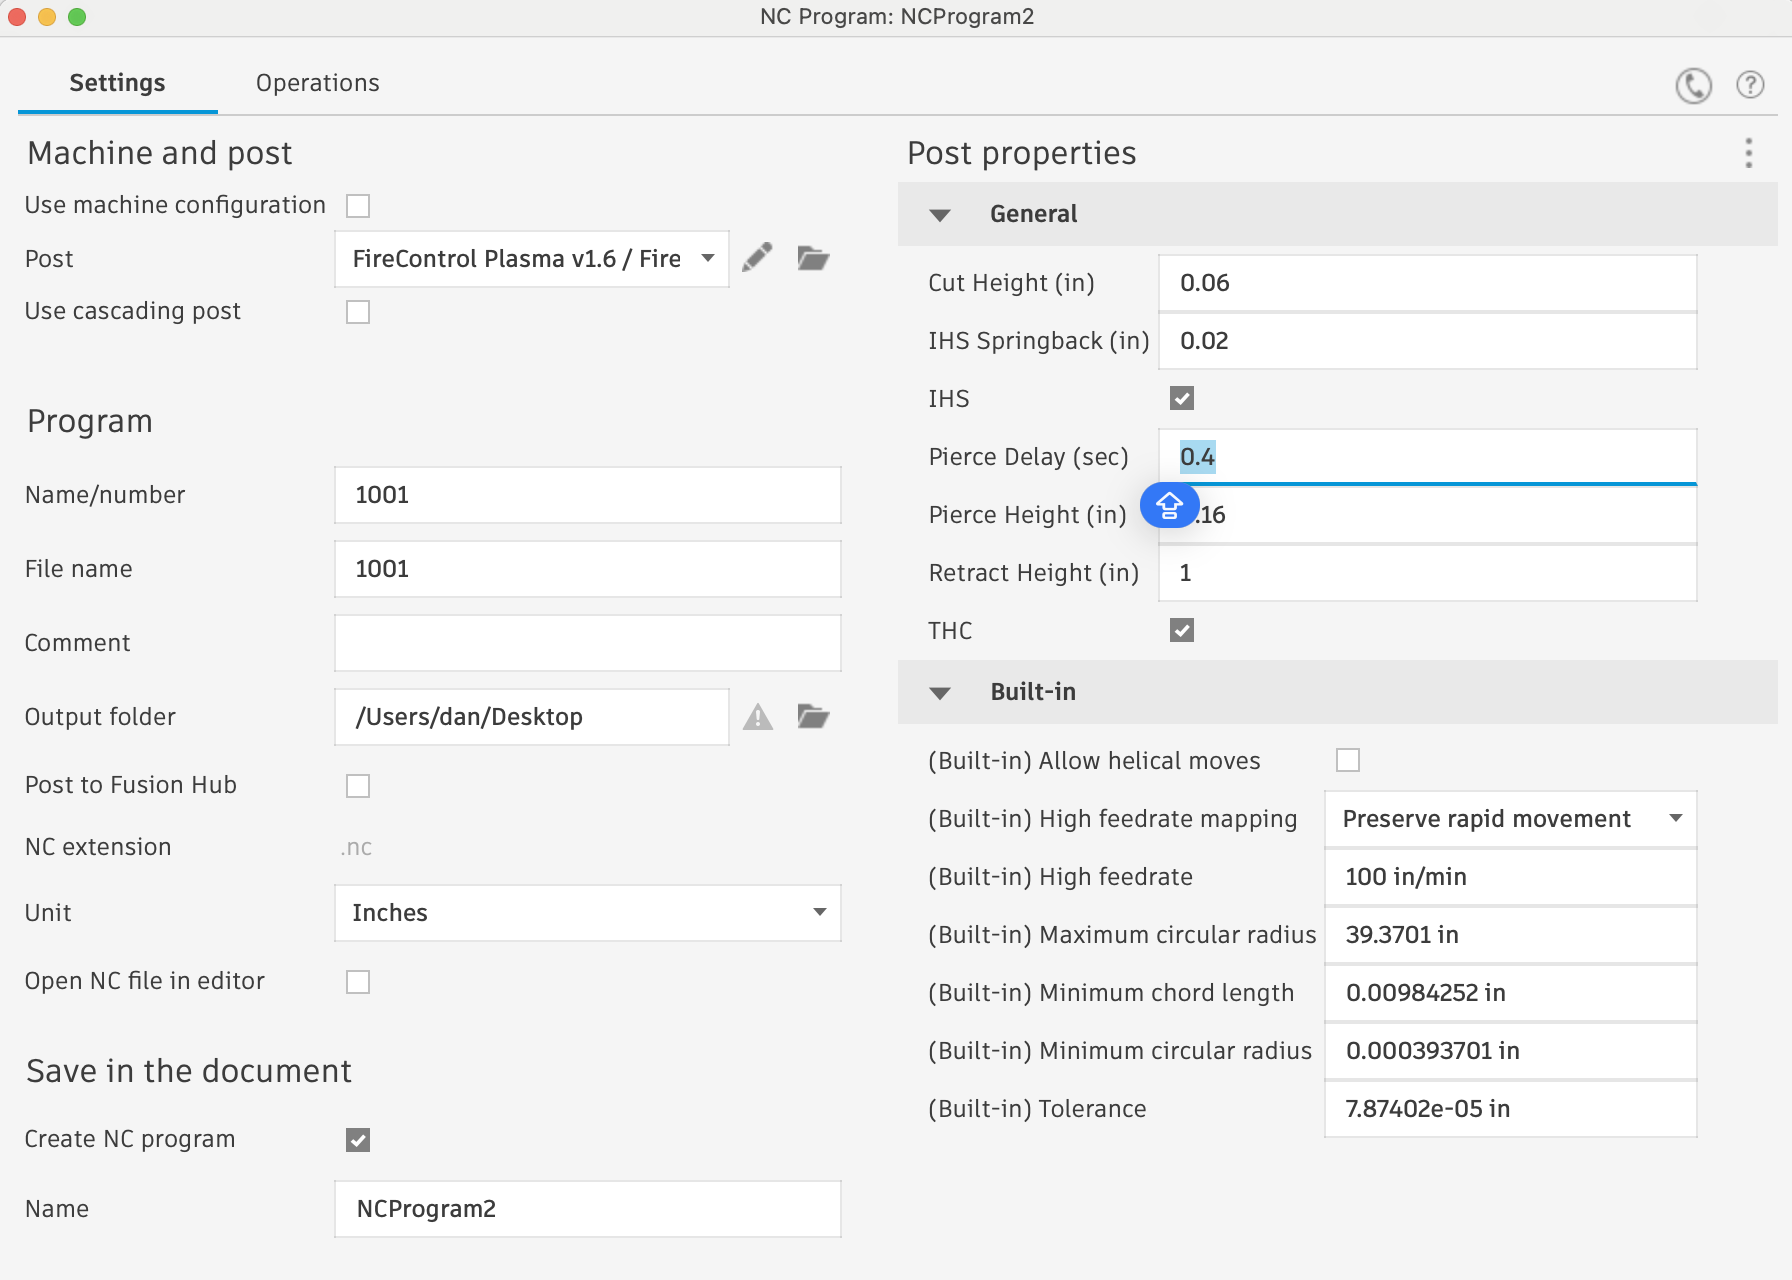Toggle Post to Fusion Hub checkbox
The width and height of the screenshot is (1792, 1280).
tap(358, 786)
